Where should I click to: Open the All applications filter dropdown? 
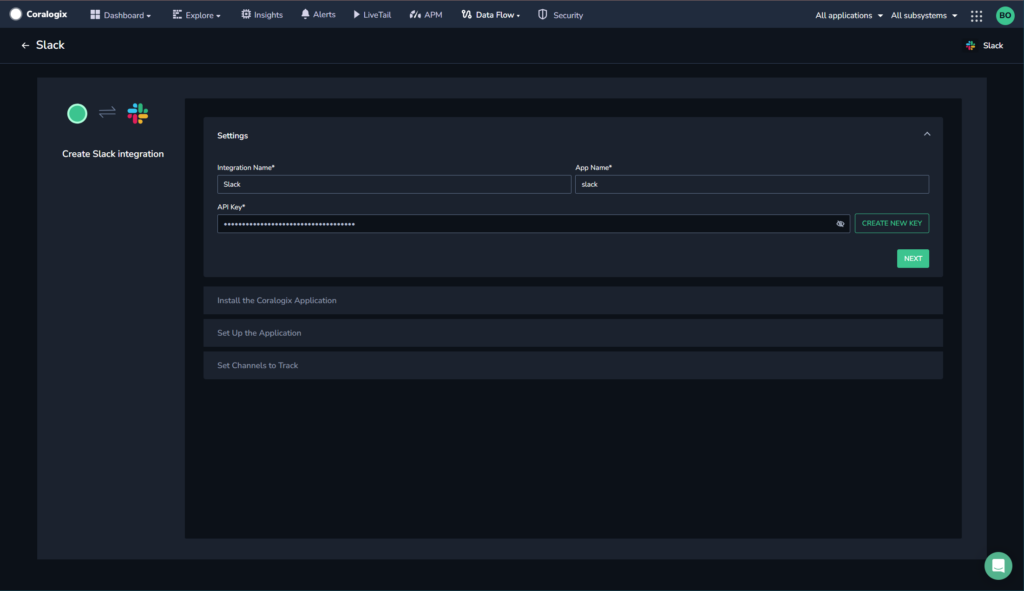pos(849,15)
